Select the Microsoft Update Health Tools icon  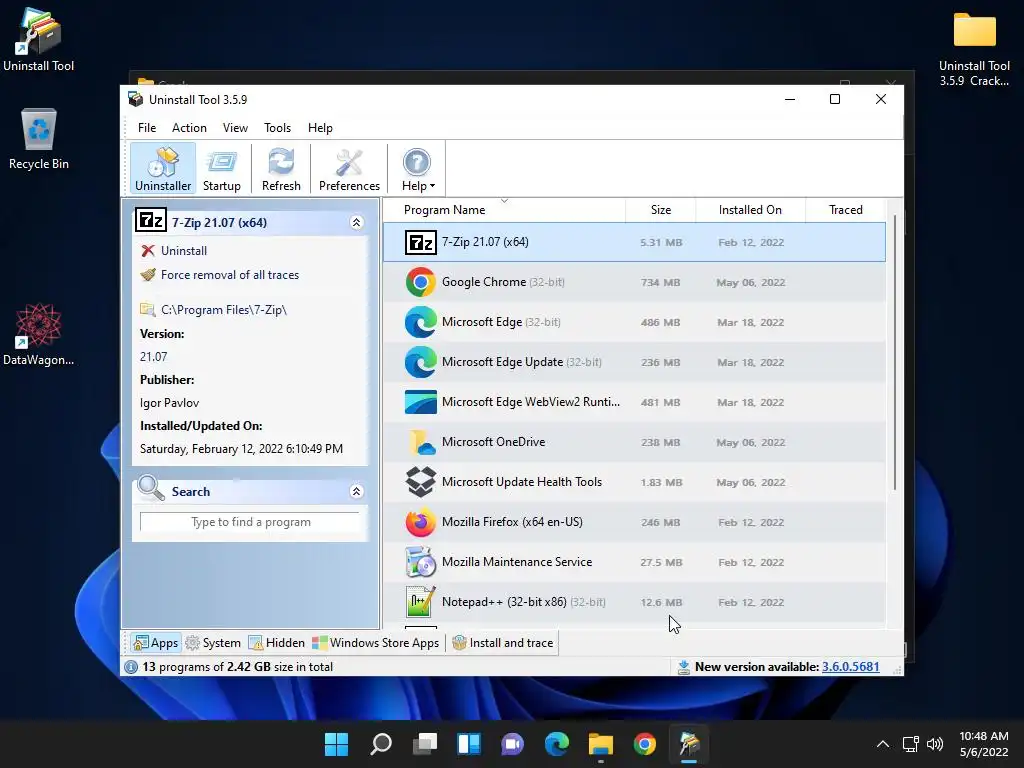[421, 482]
